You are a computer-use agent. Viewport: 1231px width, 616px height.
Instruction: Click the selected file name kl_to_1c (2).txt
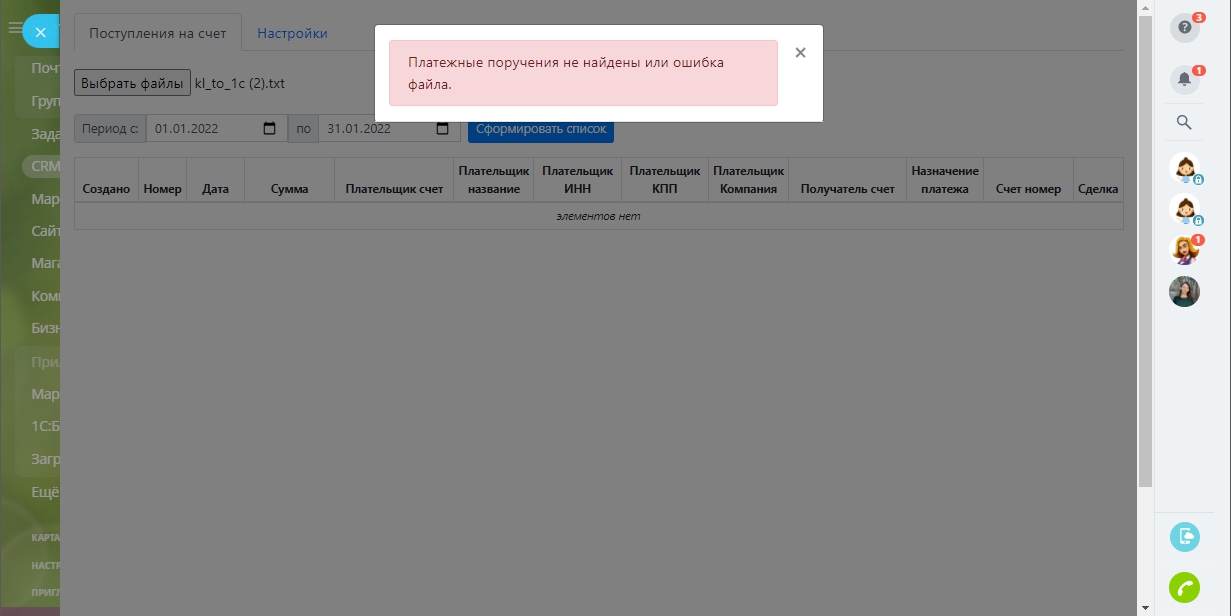240,83
